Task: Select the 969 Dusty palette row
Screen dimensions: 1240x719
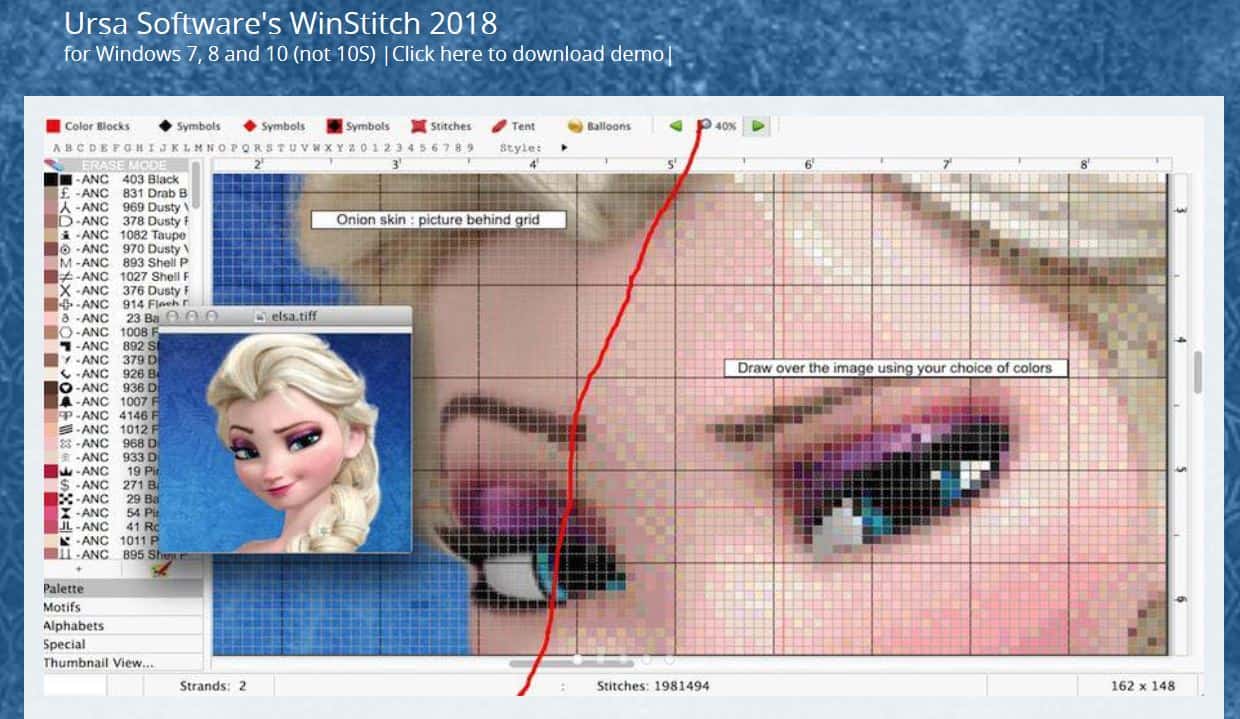Action: (x=116, y=207)
